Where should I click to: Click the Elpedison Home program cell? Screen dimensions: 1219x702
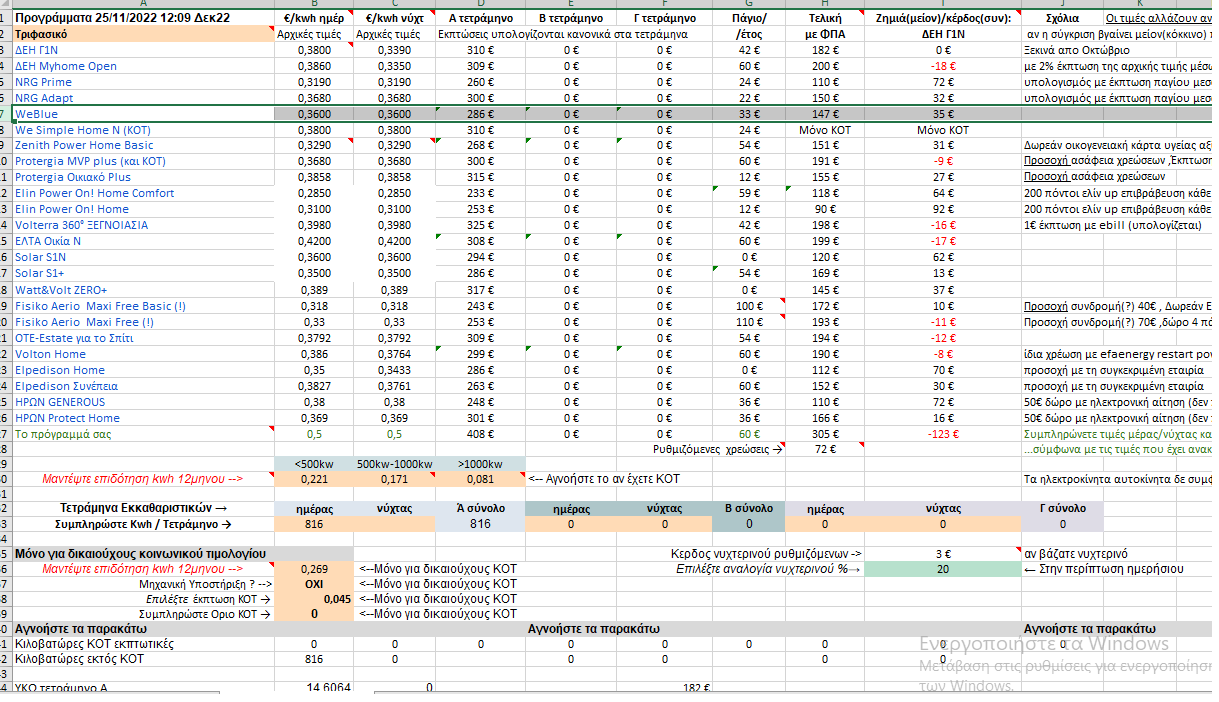pyautogui.click(x=144, y=370)
